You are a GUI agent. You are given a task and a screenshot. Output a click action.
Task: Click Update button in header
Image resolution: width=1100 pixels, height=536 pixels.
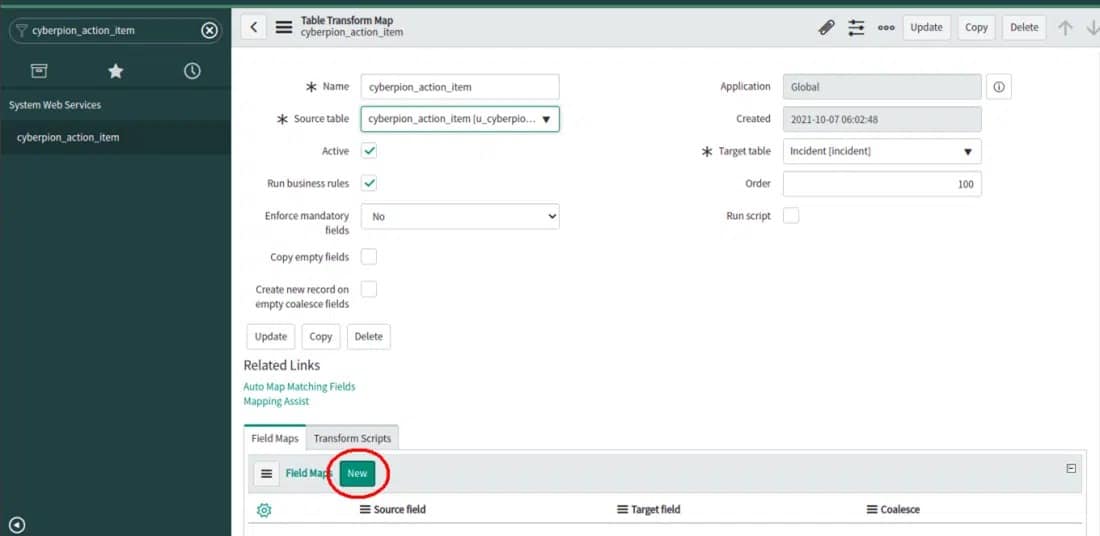click(926, 27)
